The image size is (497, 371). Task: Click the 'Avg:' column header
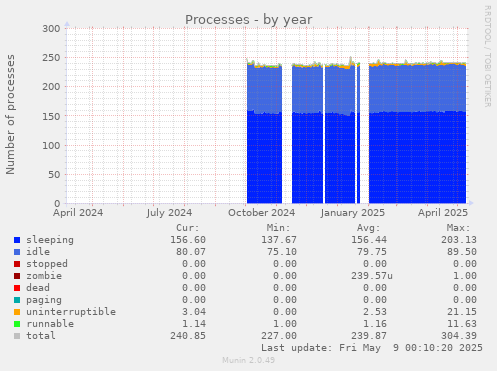pos(369,228)
